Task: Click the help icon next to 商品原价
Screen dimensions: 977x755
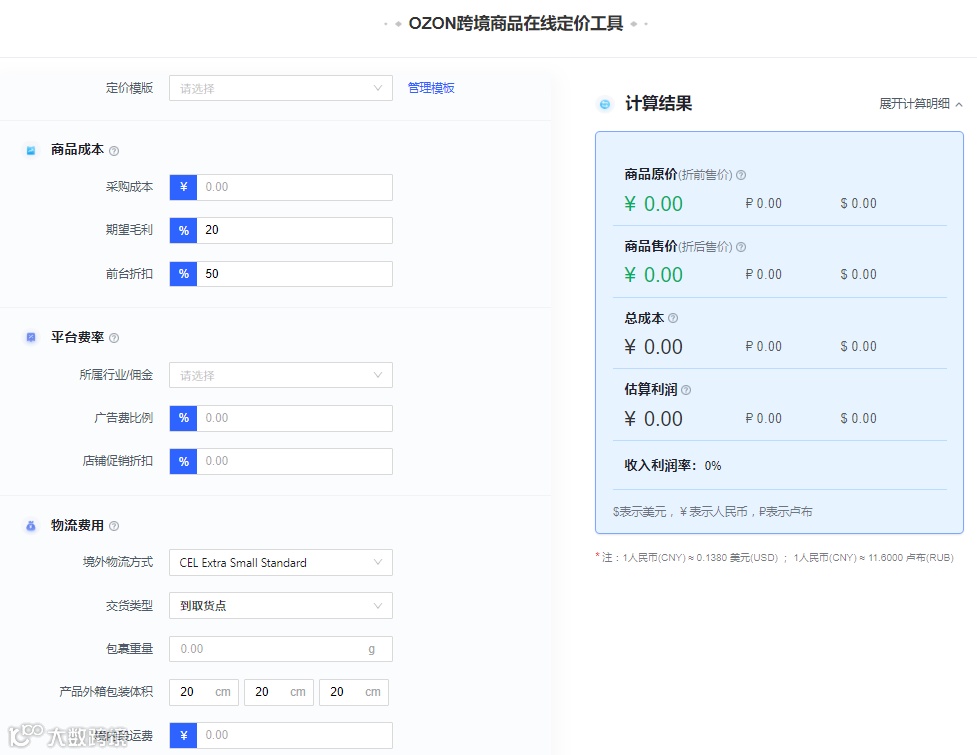Action: coord(741,175)
